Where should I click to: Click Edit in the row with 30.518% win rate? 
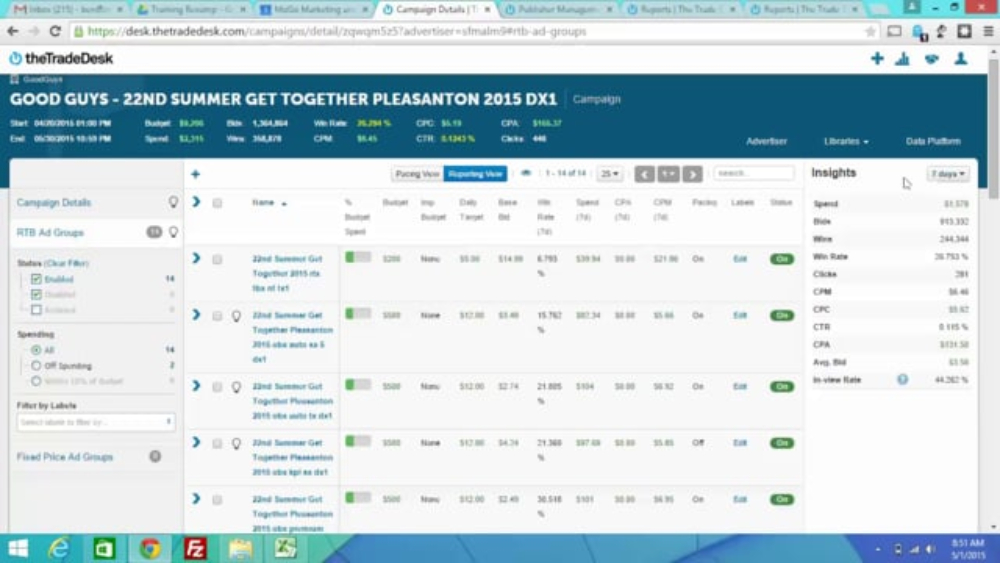tap(740, 499)
